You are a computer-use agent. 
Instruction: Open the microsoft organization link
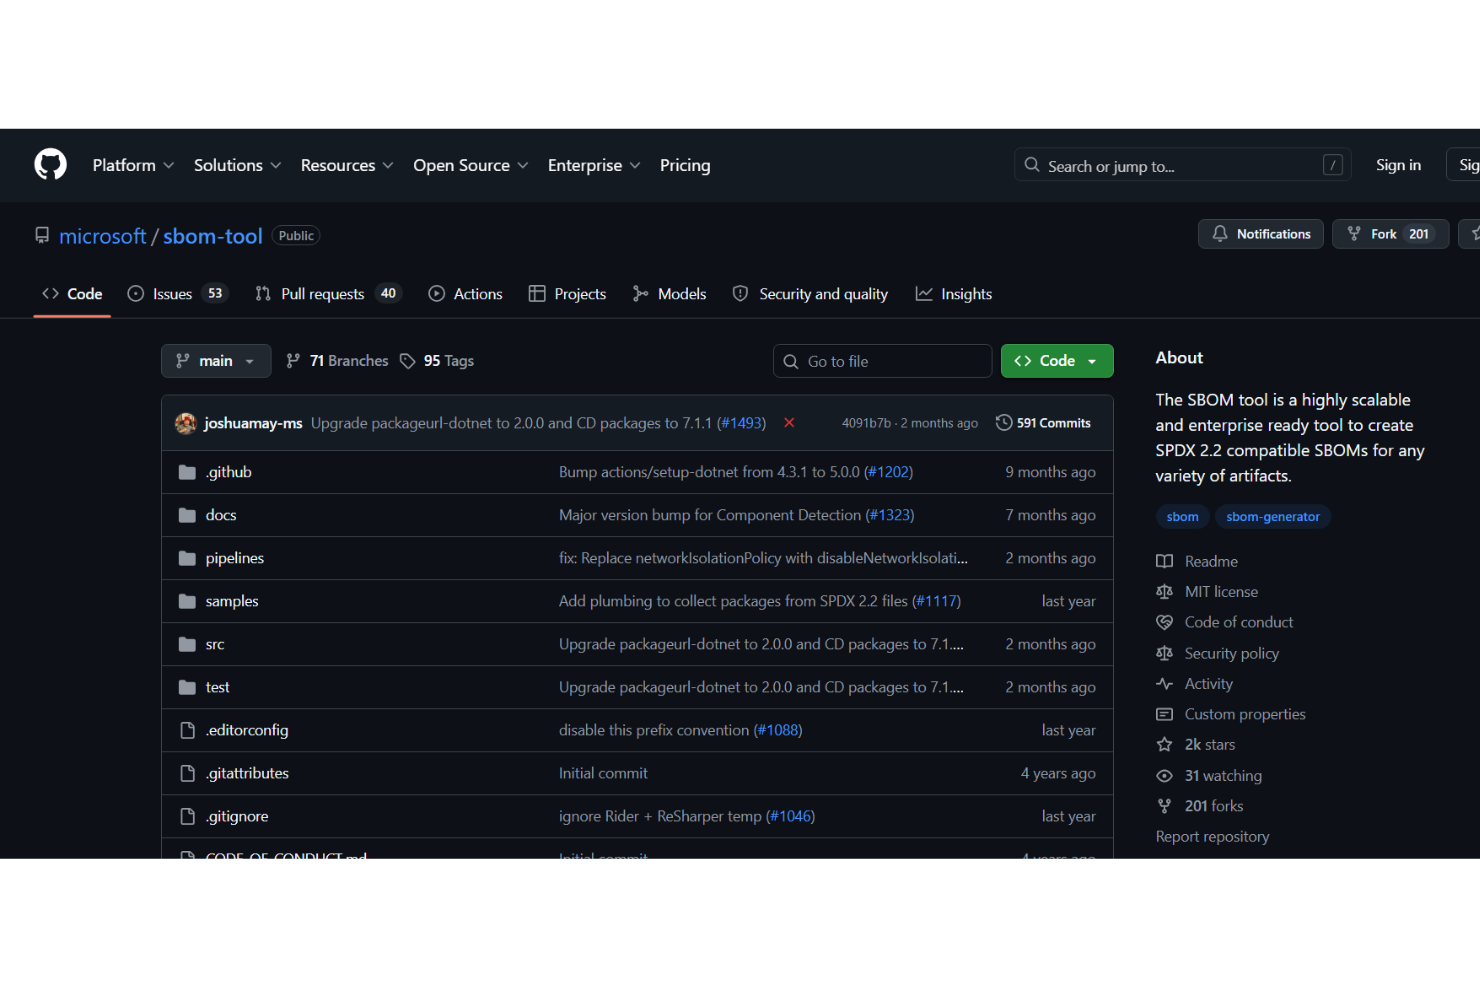103,236
